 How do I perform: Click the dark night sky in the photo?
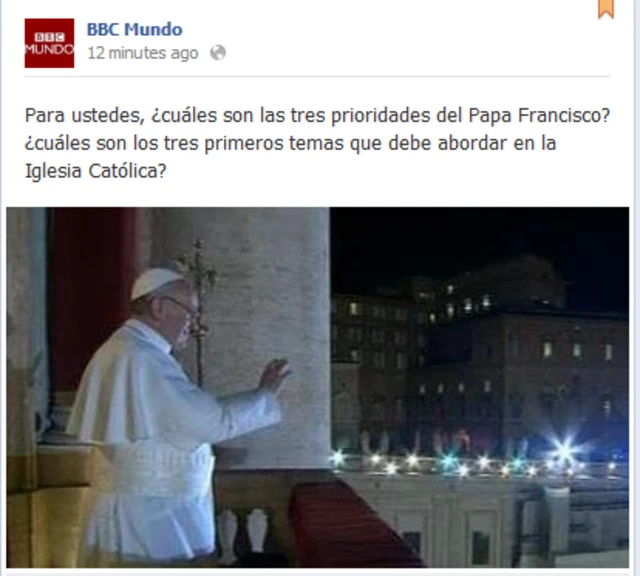pos(478,241)
